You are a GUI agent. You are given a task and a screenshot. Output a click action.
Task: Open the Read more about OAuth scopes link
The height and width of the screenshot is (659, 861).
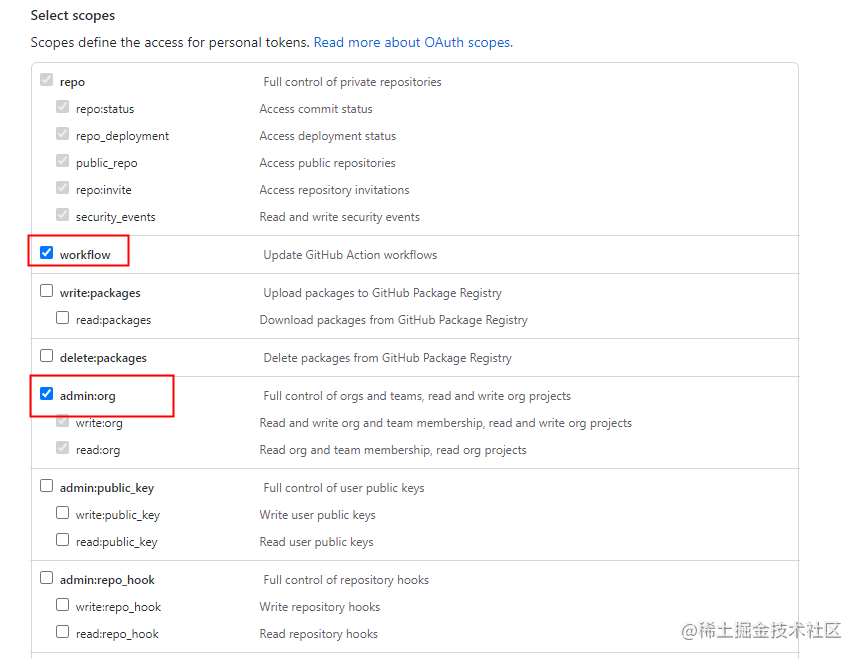[x=413, y=42]
